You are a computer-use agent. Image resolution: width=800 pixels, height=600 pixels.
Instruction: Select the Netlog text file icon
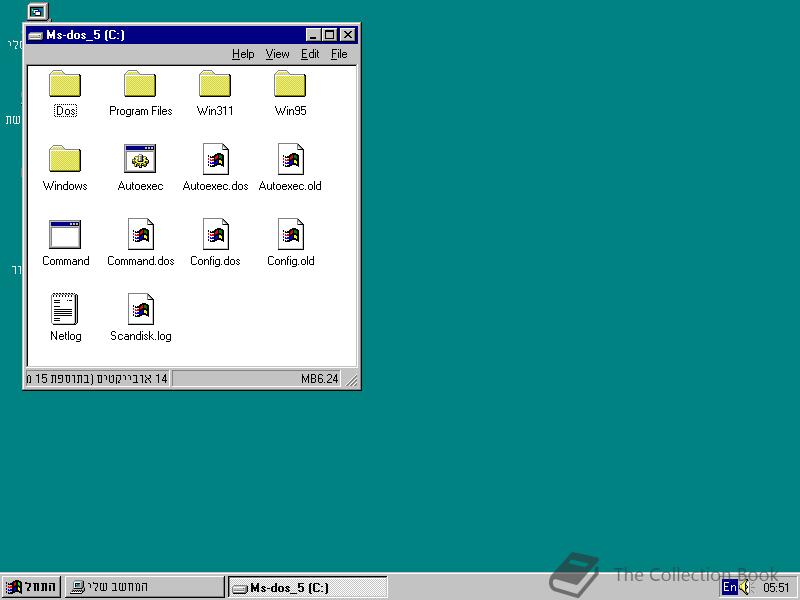click(64, 309)
